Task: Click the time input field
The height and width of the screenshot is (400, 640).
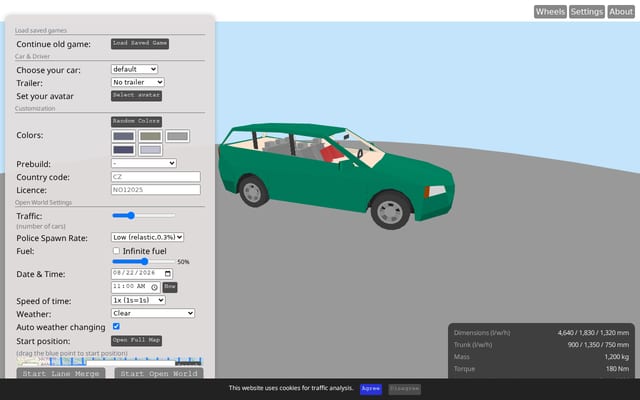Action: [136, 287]
